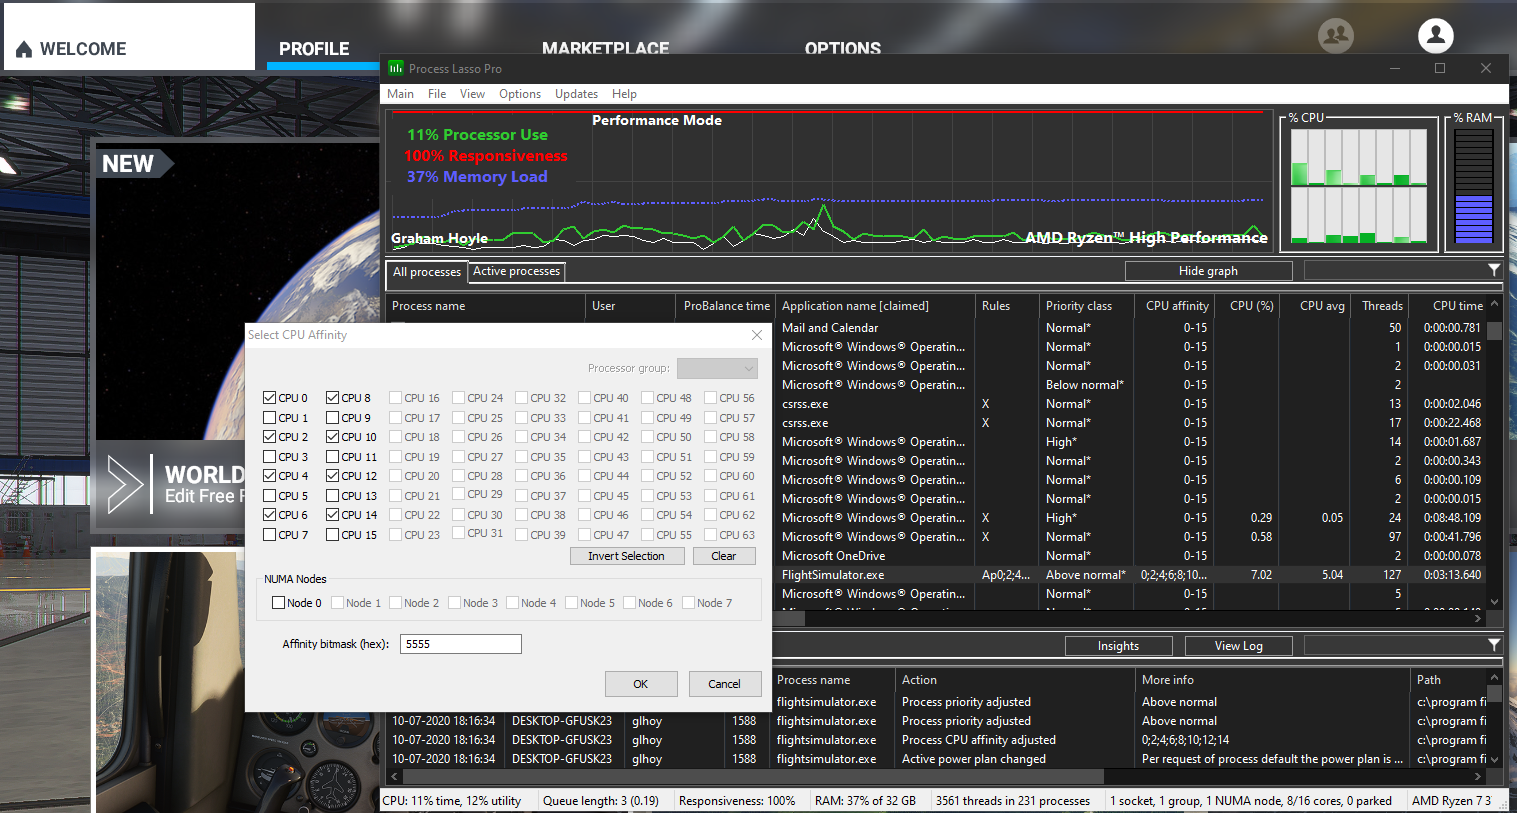Select the PROFILE tab in Flight Simulator
Viewport: 1517px width, 813px height.
click(x=314, y=49)
